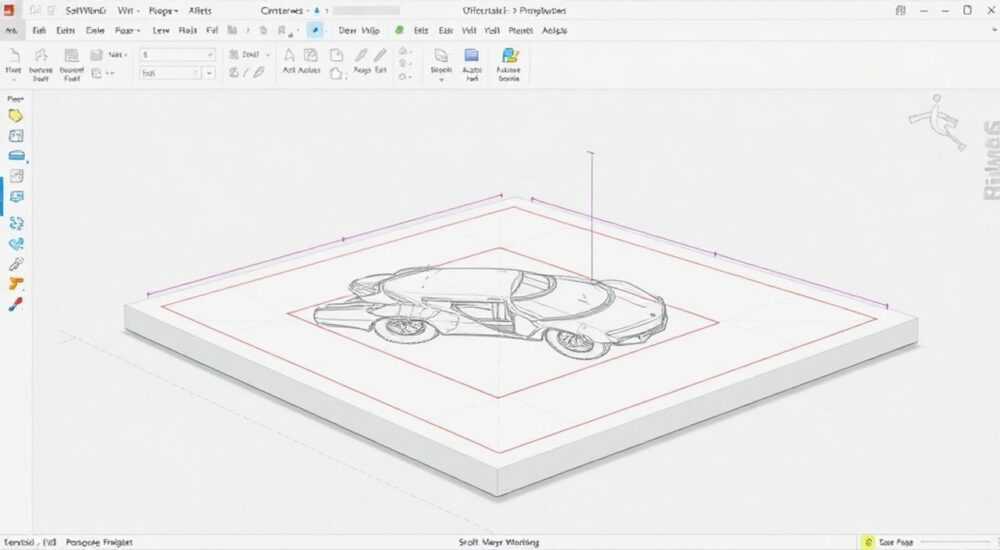1000x550 pixels.
Task: Toggle the green circle indicator in menu row
Action: (x=399, y=30)
